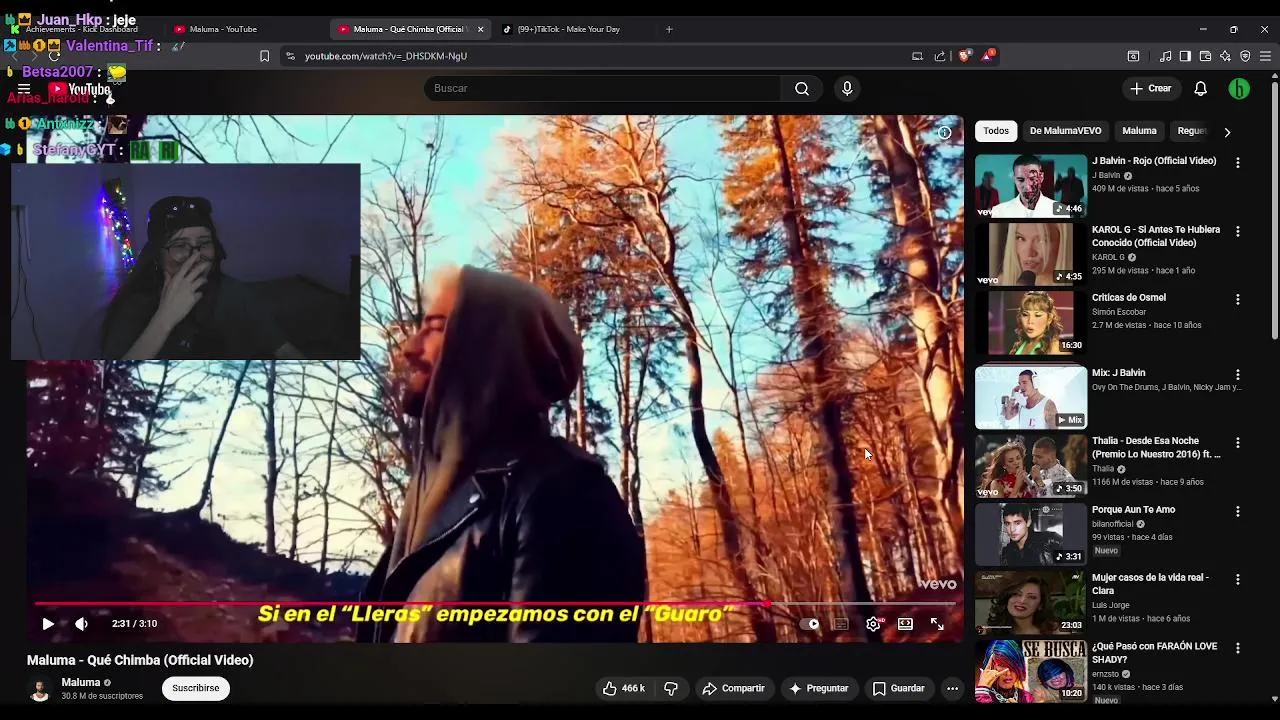Screen dimensions: 1280x720
Task: Select the De MalumaVEVO filter chip
Action: tap(1065, 131)
